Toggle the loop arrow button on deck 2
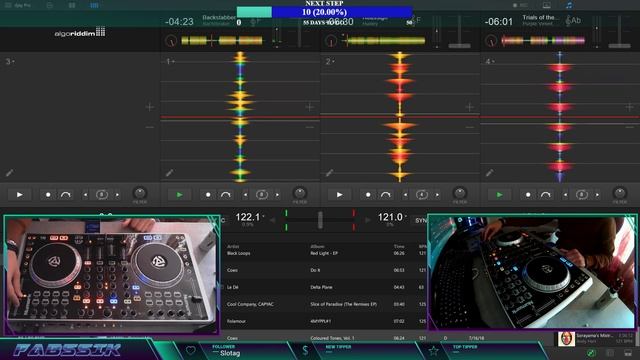The height and width of the screenshot is (360, 640). (x=386, y=195)
